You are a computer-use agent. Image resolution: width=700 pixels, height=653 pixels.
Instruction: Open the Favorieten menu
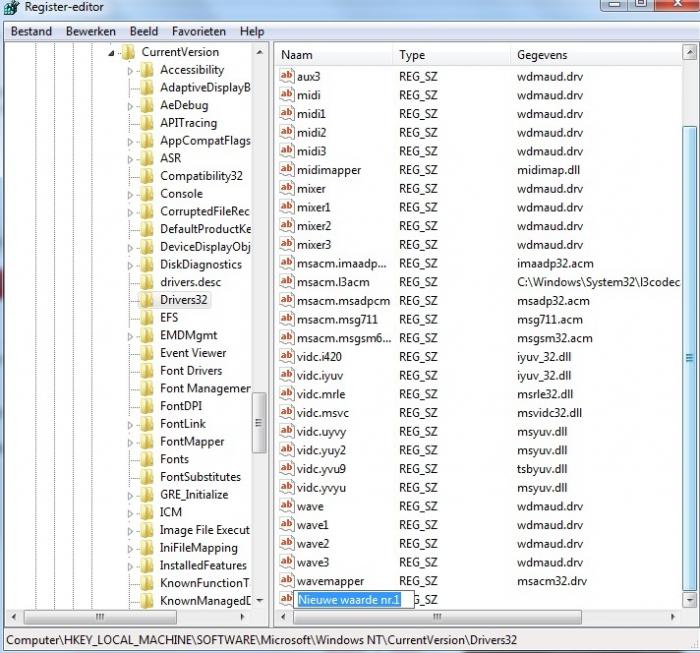(199, 31)
